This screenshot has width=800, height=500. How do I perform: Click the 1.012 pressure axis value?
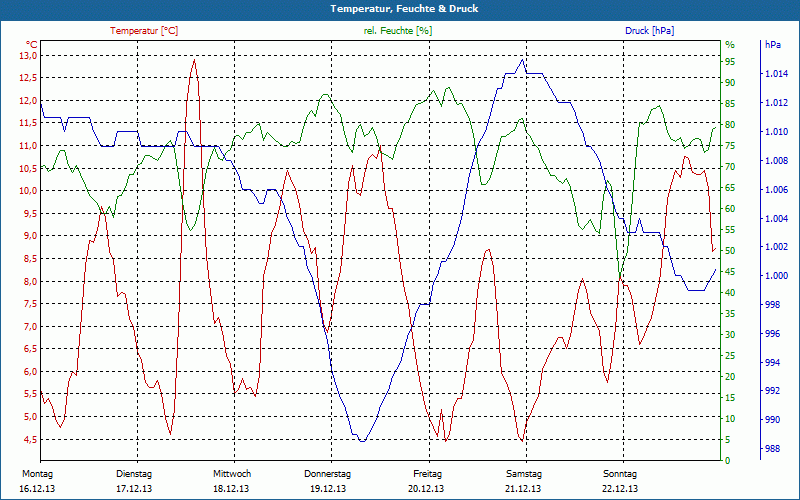[777, 103]
